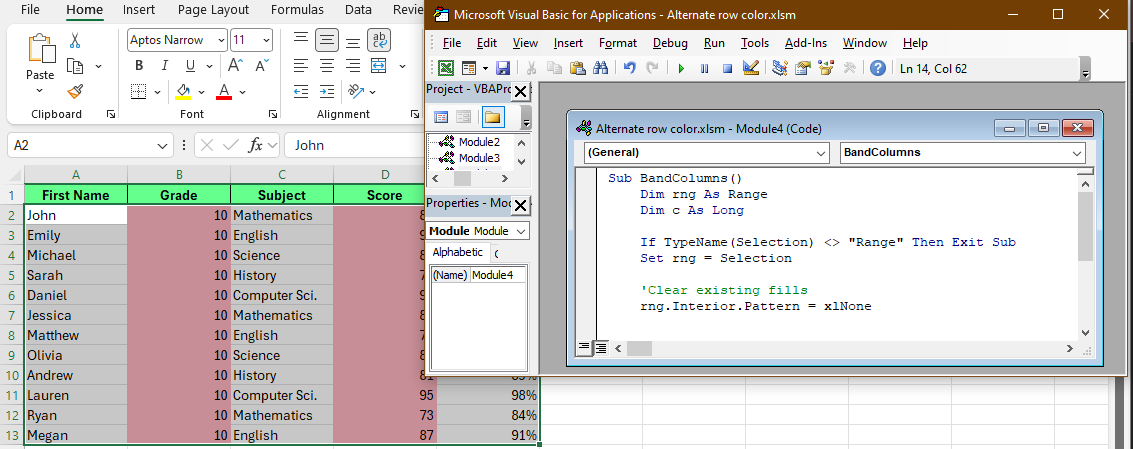Open the Borders dropdown arrow
The width and height of the screenshot is (1133, 449).
pos(158,92)
